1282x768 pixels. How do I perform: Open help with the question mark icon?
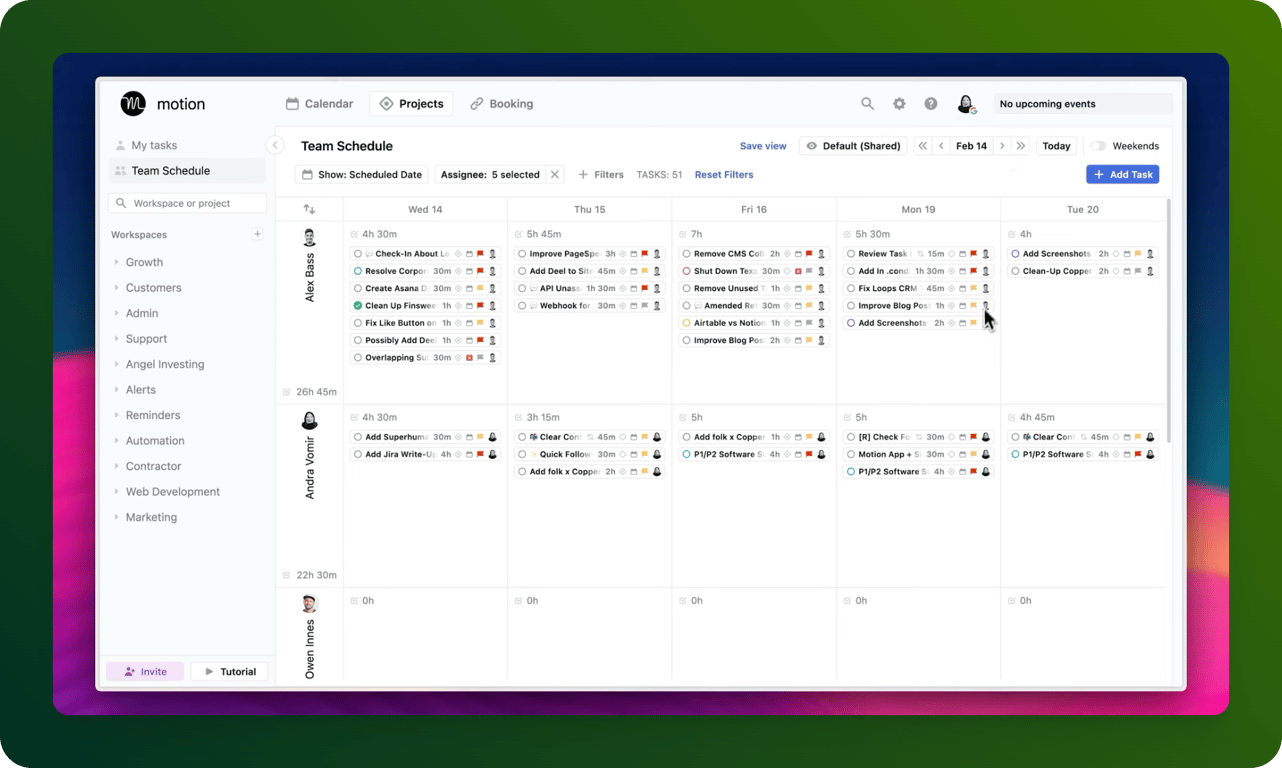point(931,104)
